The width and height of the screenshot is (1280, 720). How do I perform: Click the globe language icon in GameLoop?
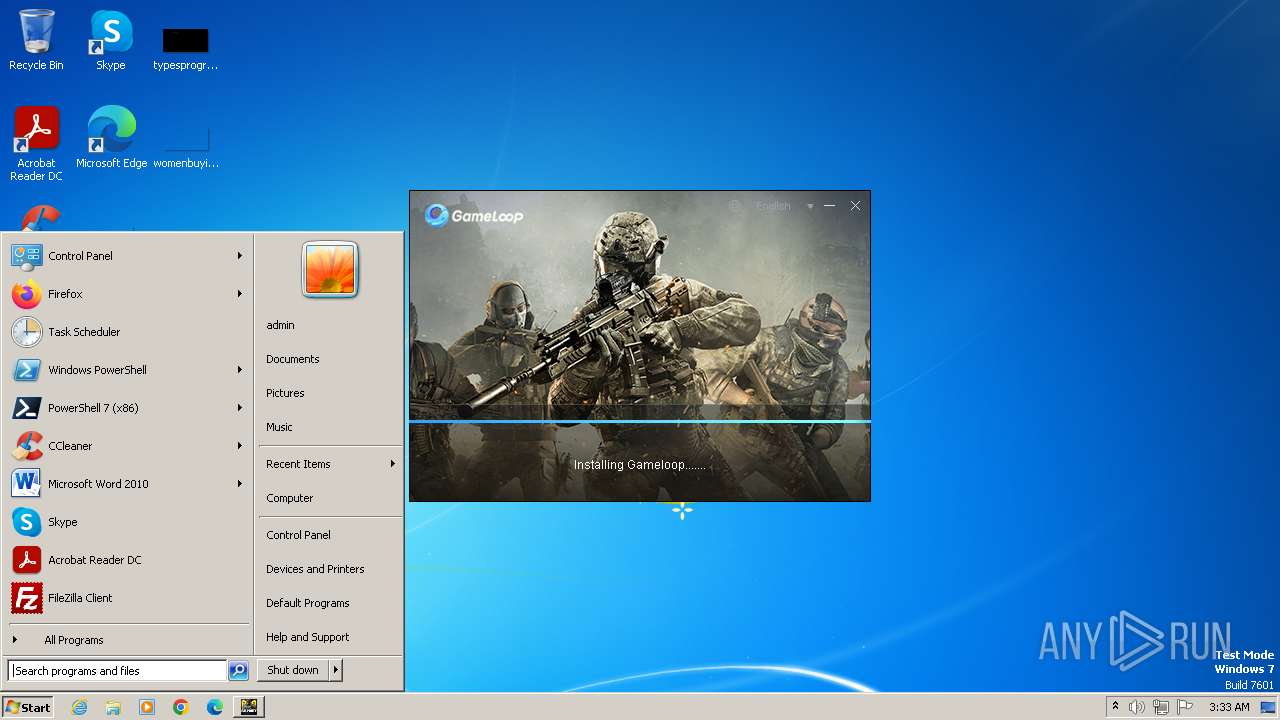[x=735, y=206]
